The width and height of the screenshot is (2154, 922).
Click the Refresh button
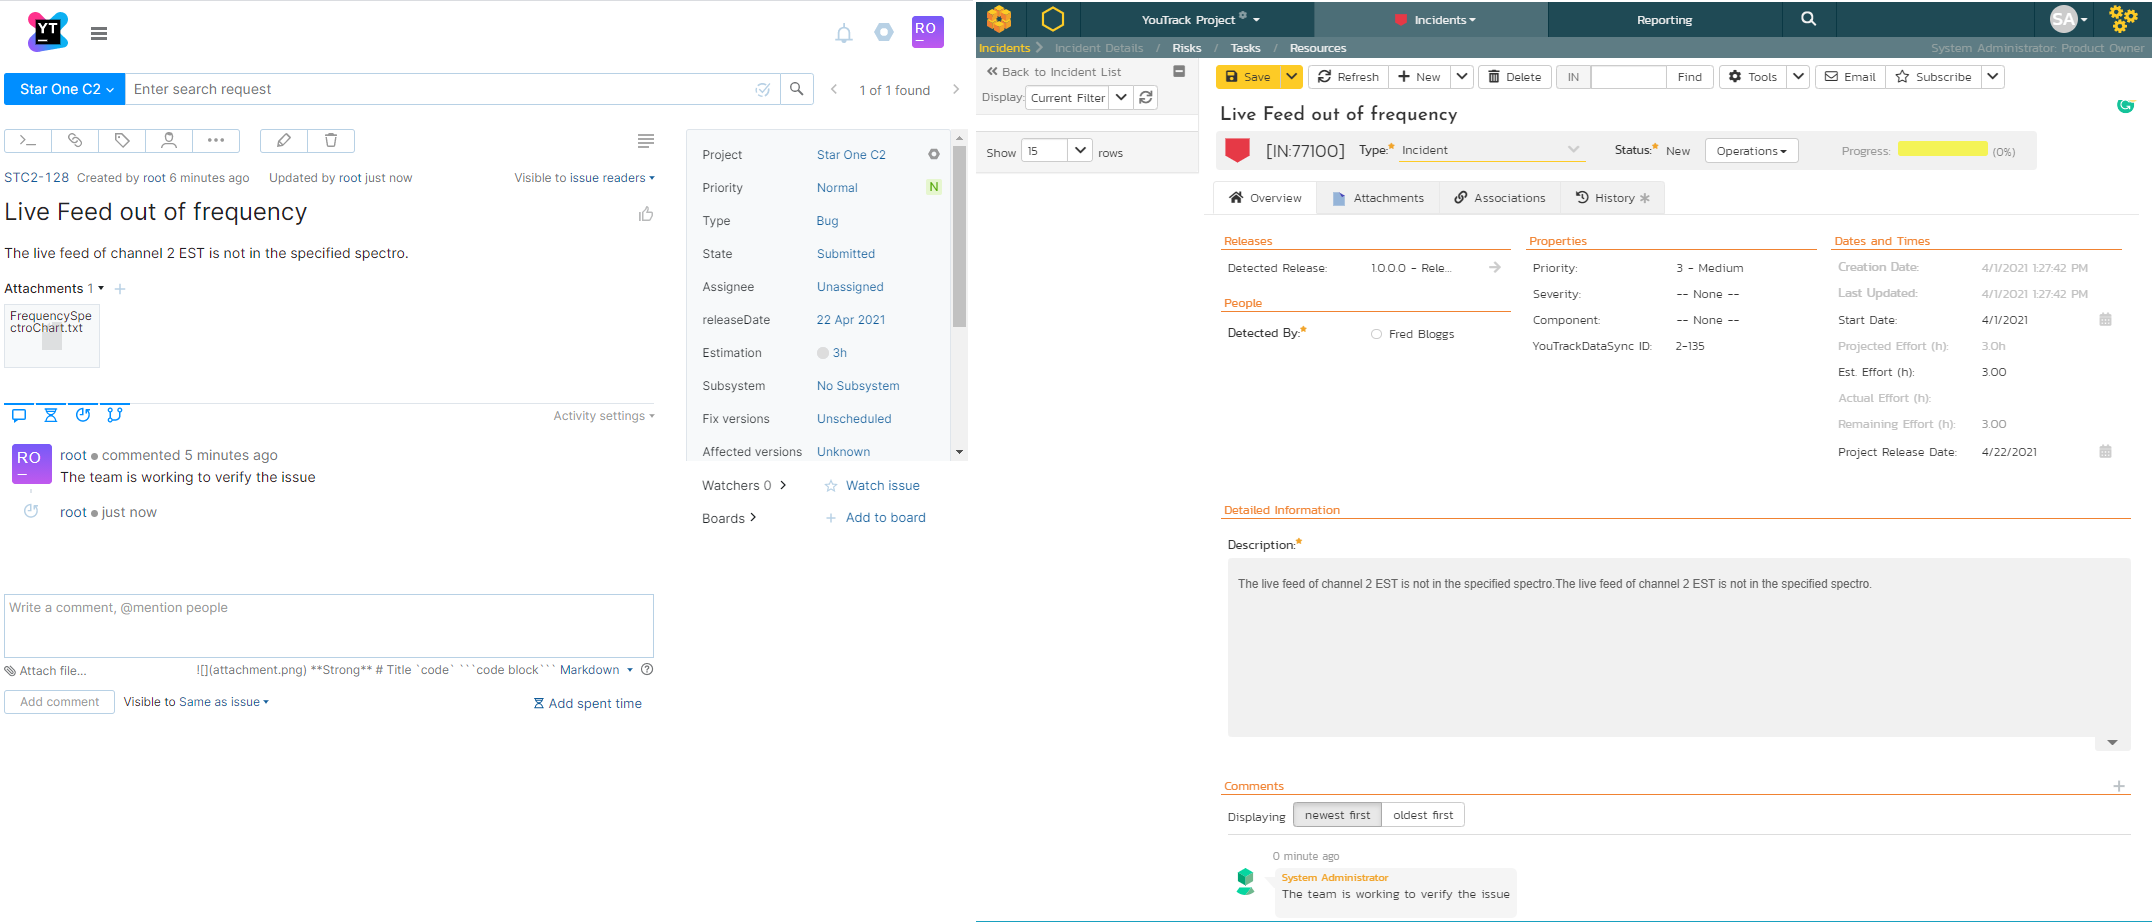[x=1348, y=77]
